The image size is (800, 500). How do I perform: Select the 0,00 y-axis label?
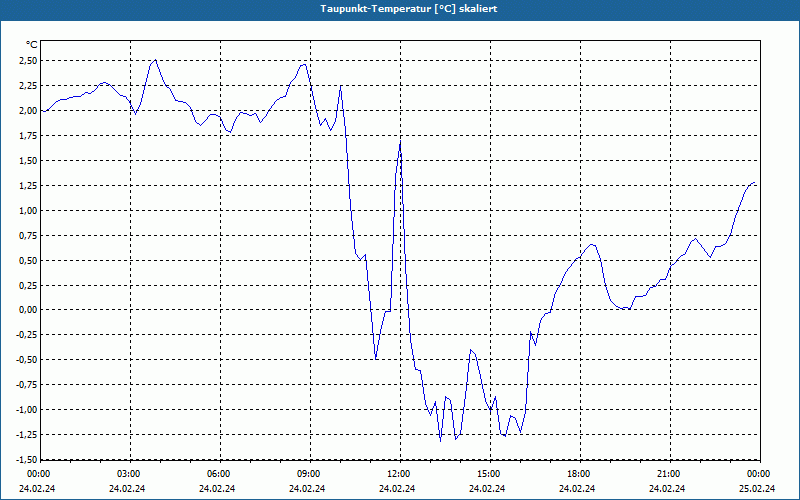[x=28, y=310]
